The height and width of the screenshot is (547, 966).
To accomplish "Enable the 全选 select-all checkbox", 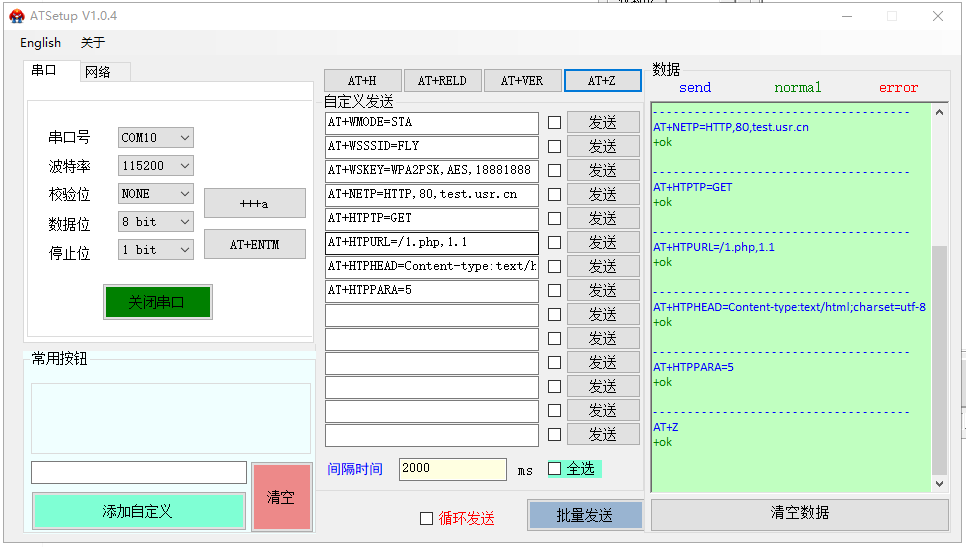I will click(x=555, y=469).
